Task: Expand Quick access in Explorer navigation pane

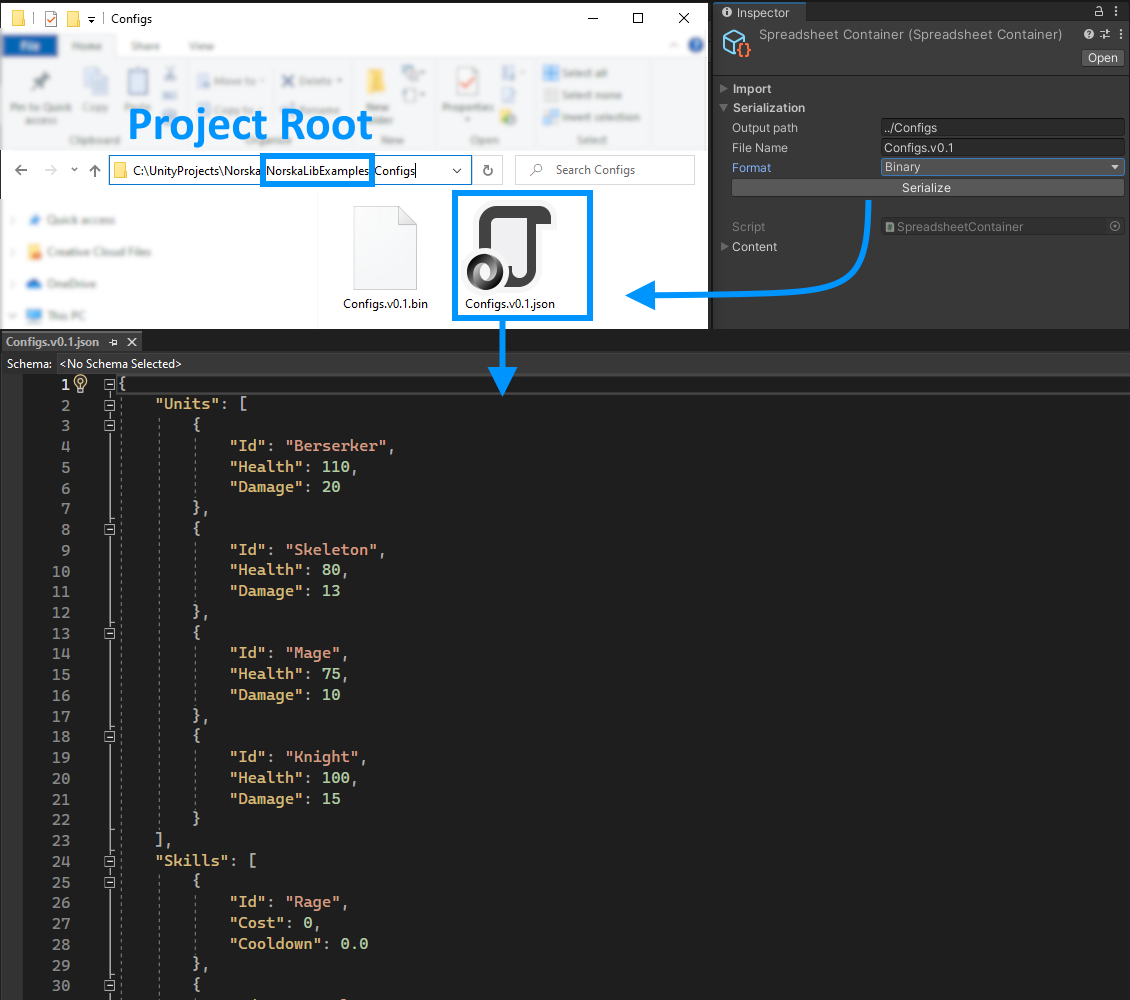Action: point(12,220)
